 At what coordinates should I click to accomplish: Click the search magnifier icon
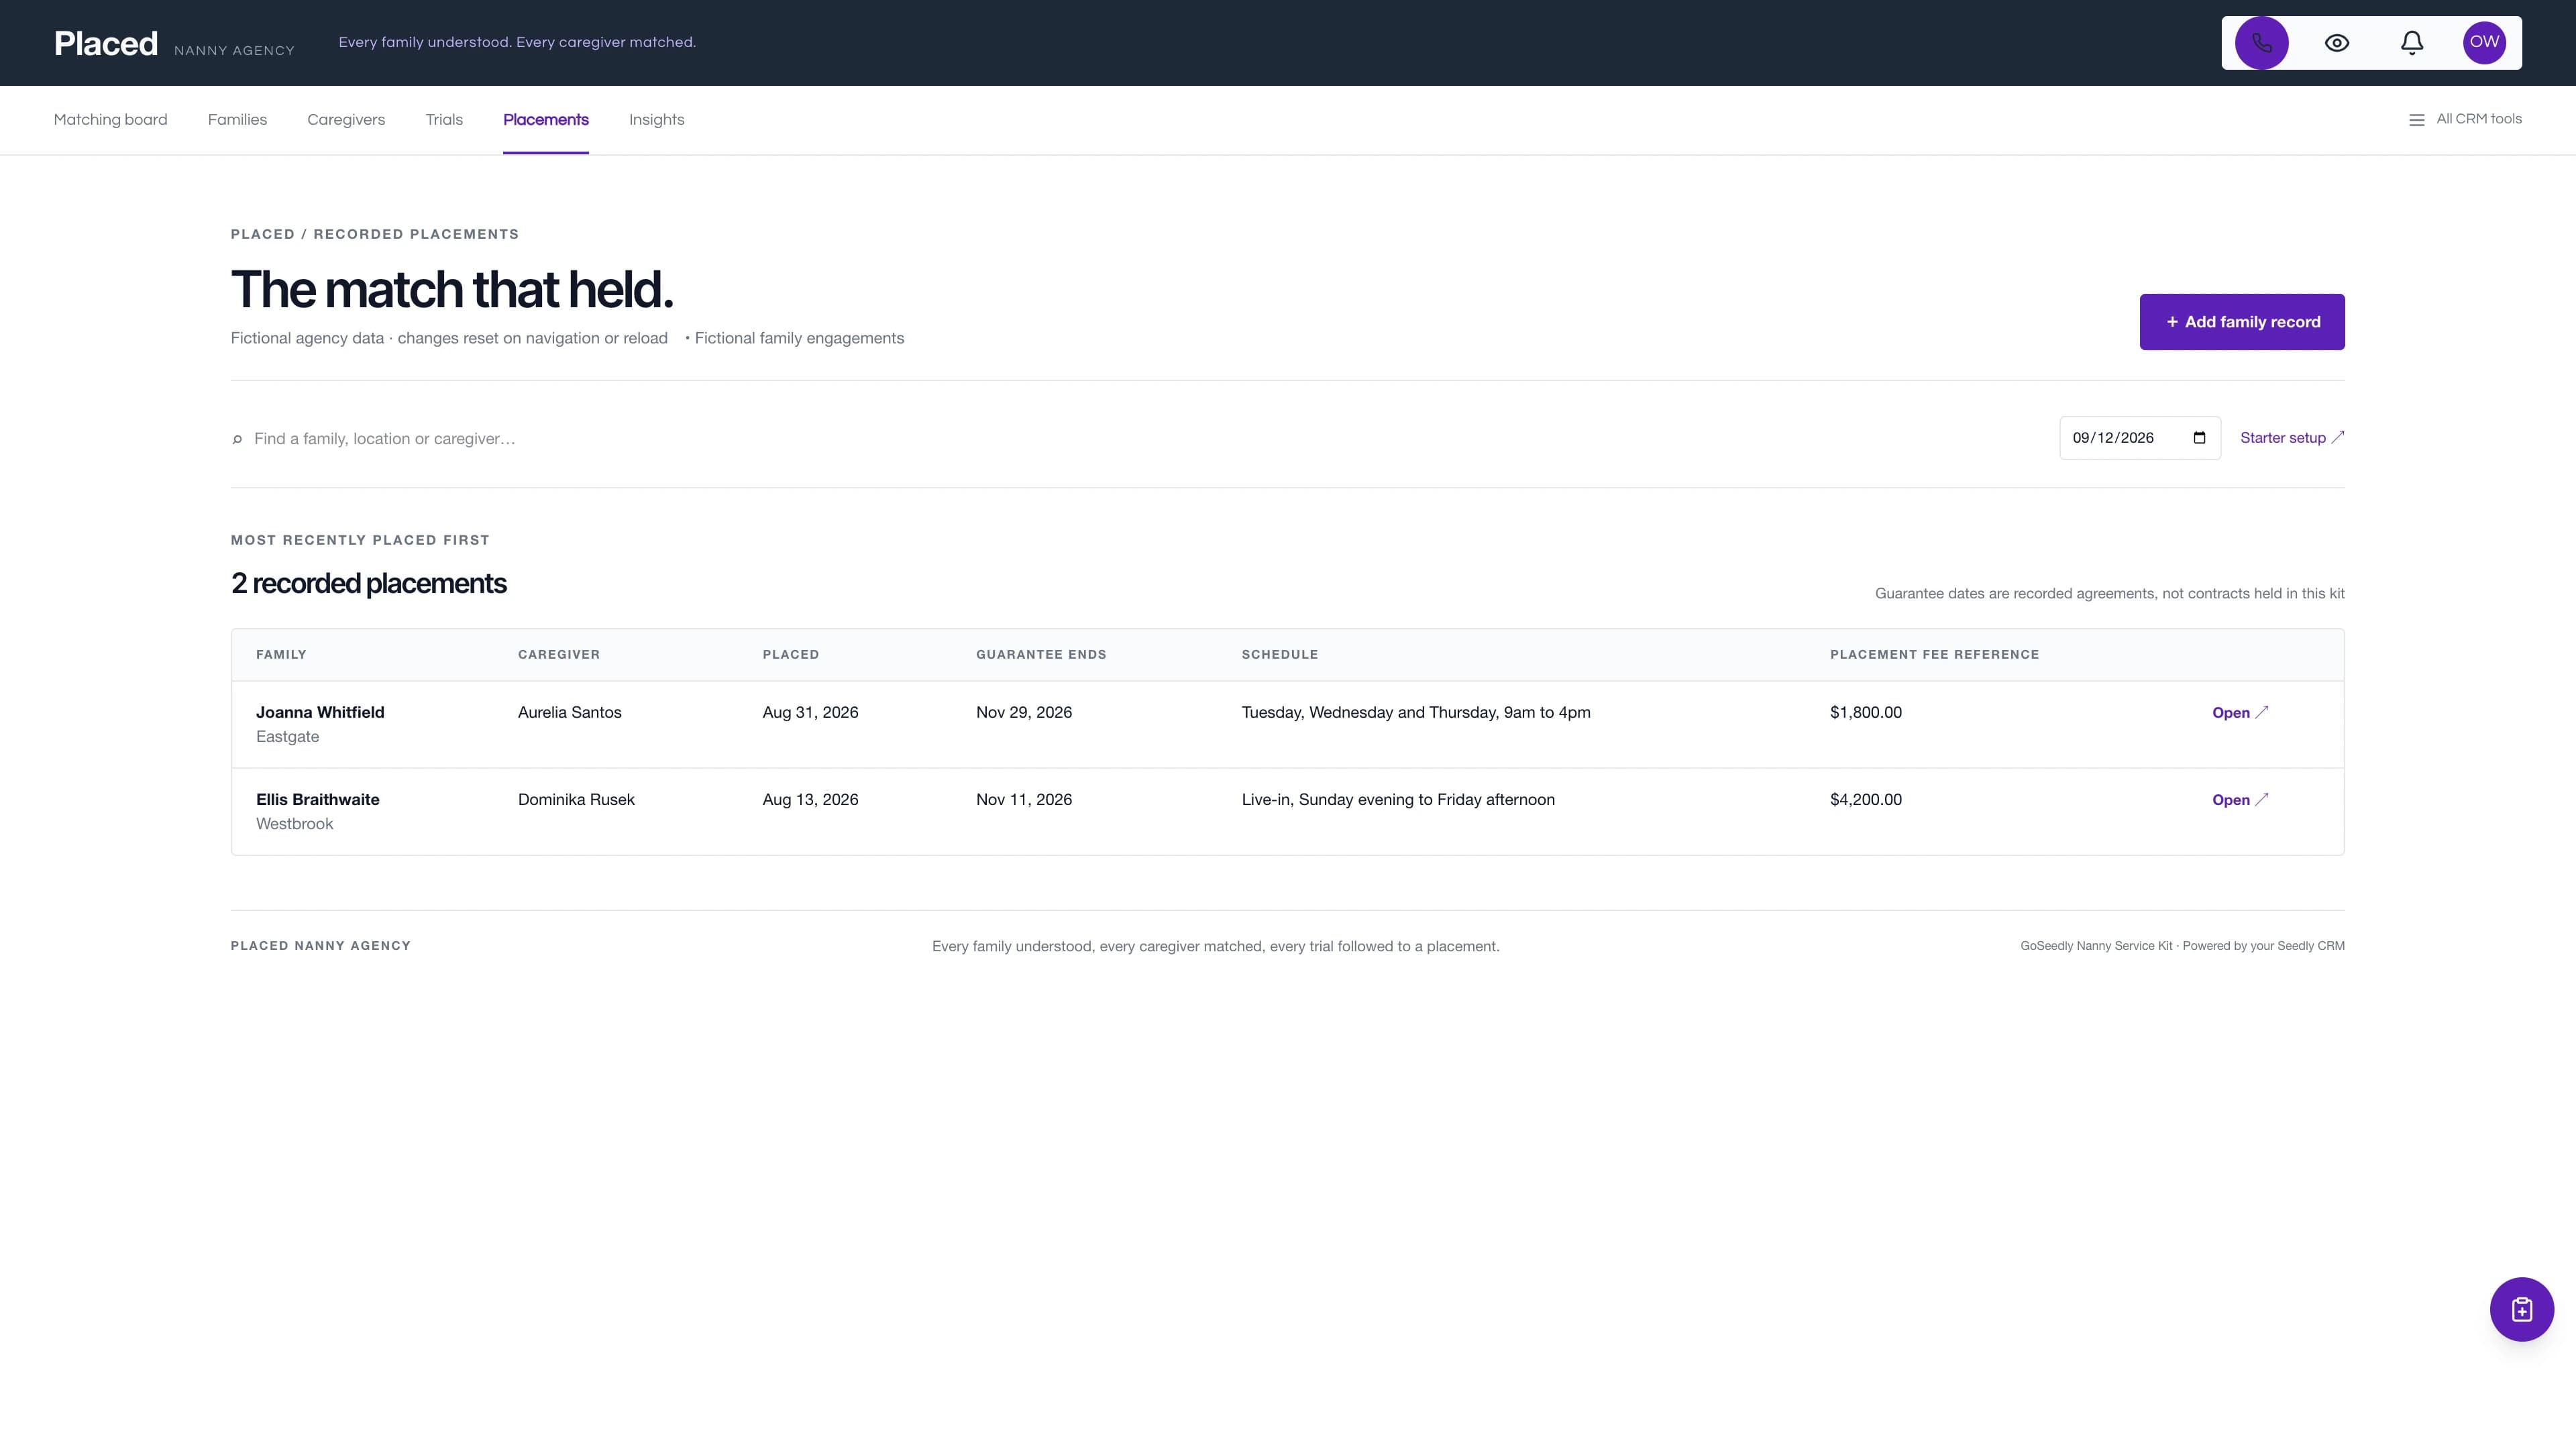pyautogui.click(x=237, y=439)
